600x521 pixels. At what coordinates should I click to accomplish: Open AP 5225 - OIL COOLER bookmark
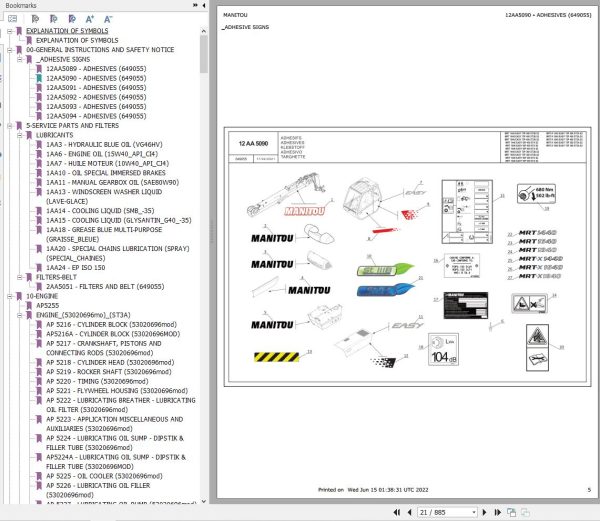[x=104, y=476]
